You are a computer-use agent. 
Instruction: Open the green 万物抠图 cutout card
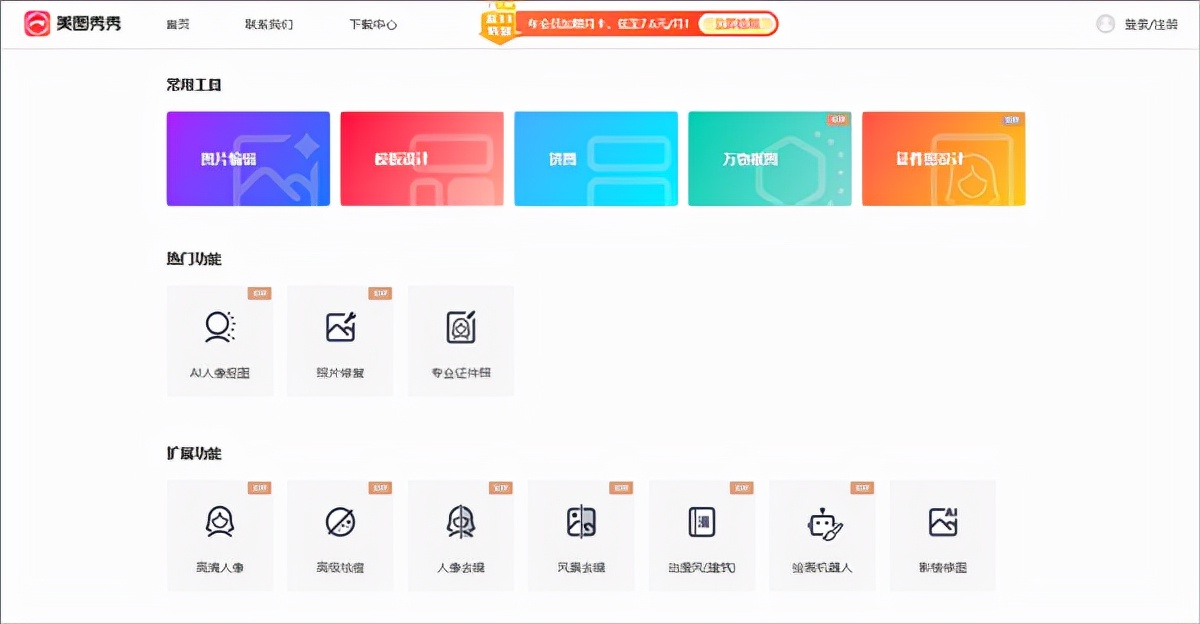(x=770, y=158)
